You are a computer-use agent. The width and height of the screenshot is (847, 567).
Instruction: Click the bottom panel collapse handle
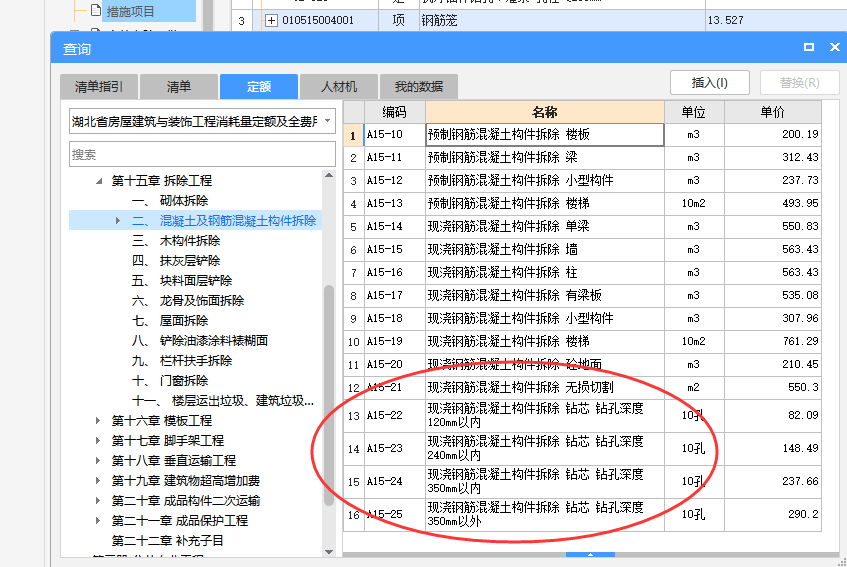590,555
